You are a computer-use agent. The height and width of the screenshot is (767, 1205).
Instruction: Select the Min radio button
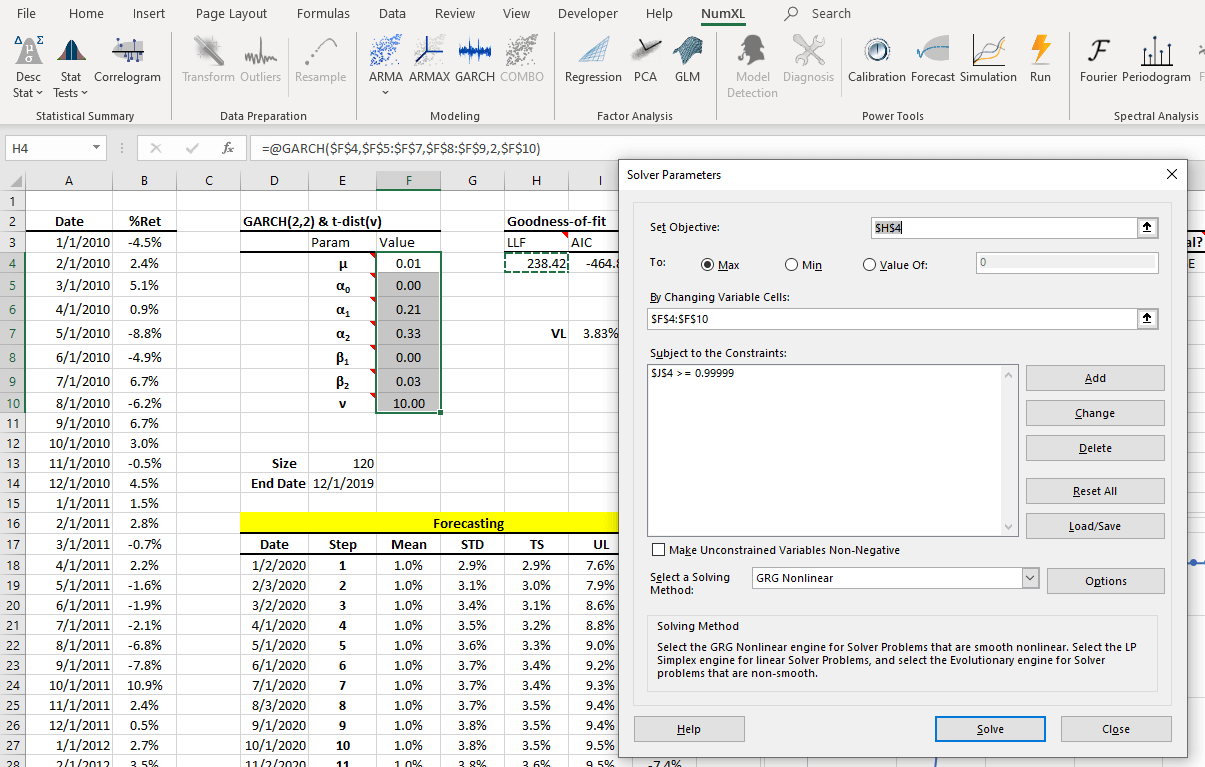(x=791, y=265)
